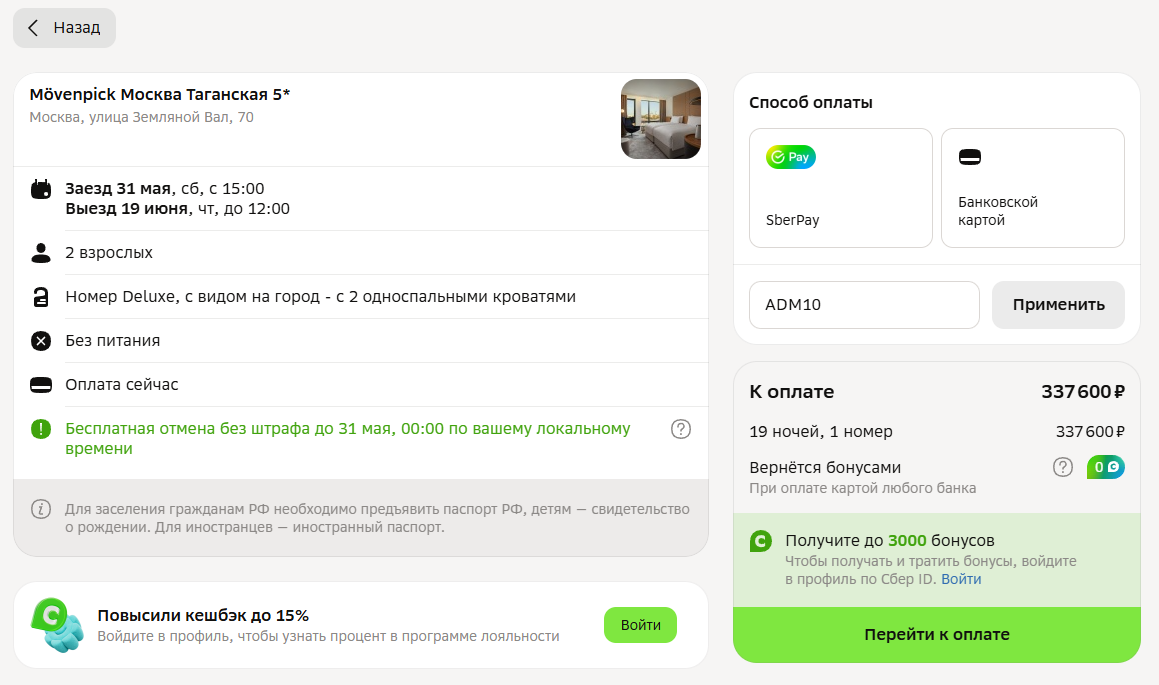Click the no-meals cross icon by Без питания
Viewport: 1159px width, 685px height.
pyautogui.click(x=41, y=341)
